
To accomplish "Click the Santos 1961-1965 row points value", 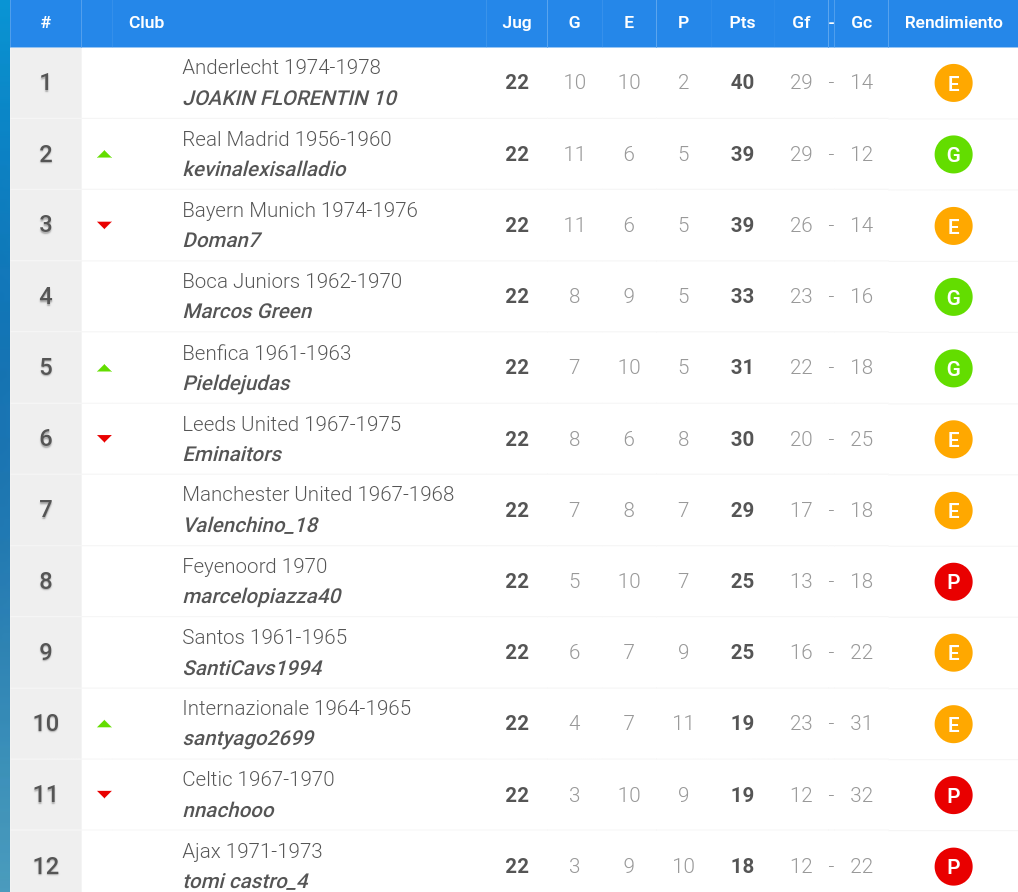I will [742, 652].
